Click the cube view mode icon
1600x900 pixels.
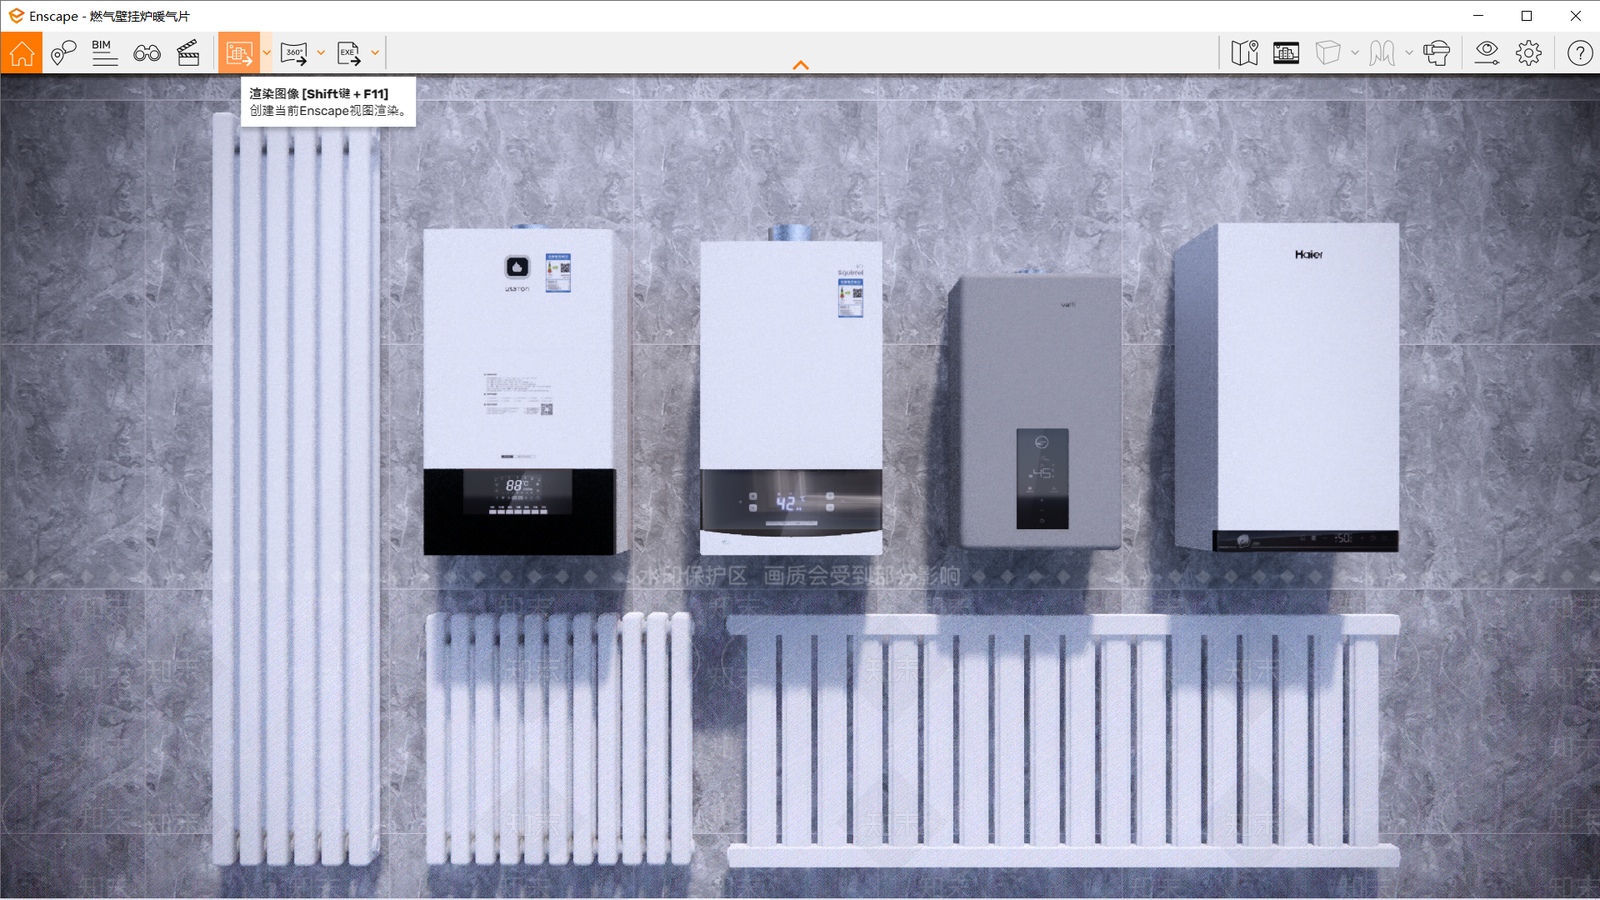[x=1328, y=53]
